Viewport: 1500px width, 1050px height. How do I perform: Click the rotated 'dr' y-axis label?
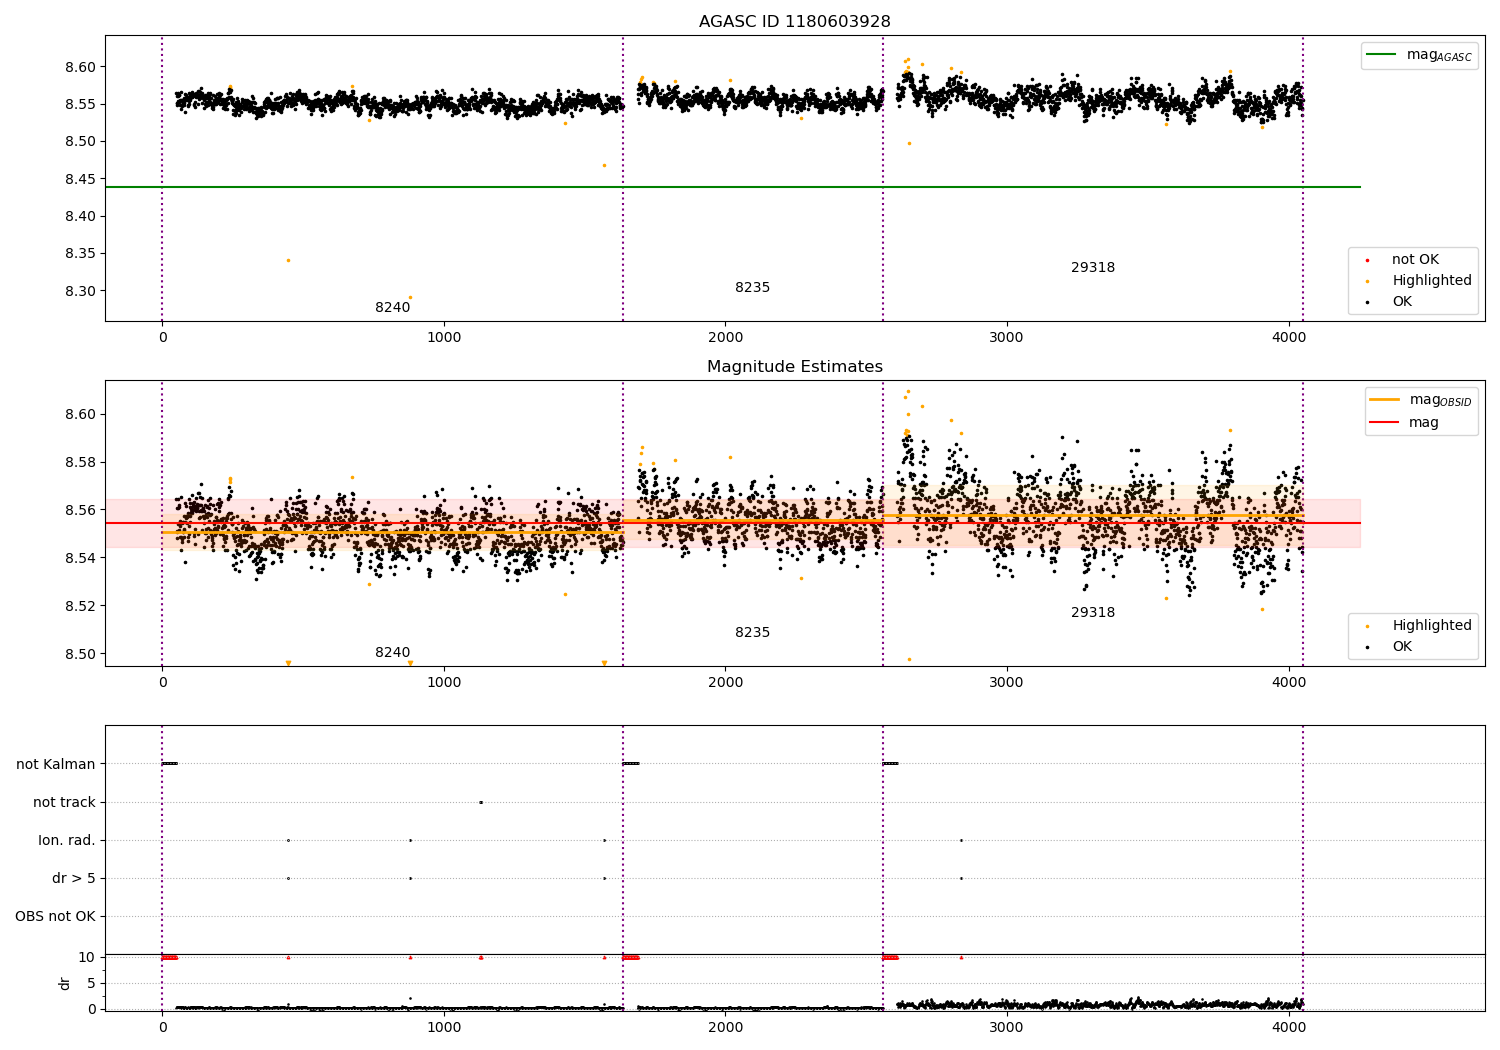click(65, 983)
